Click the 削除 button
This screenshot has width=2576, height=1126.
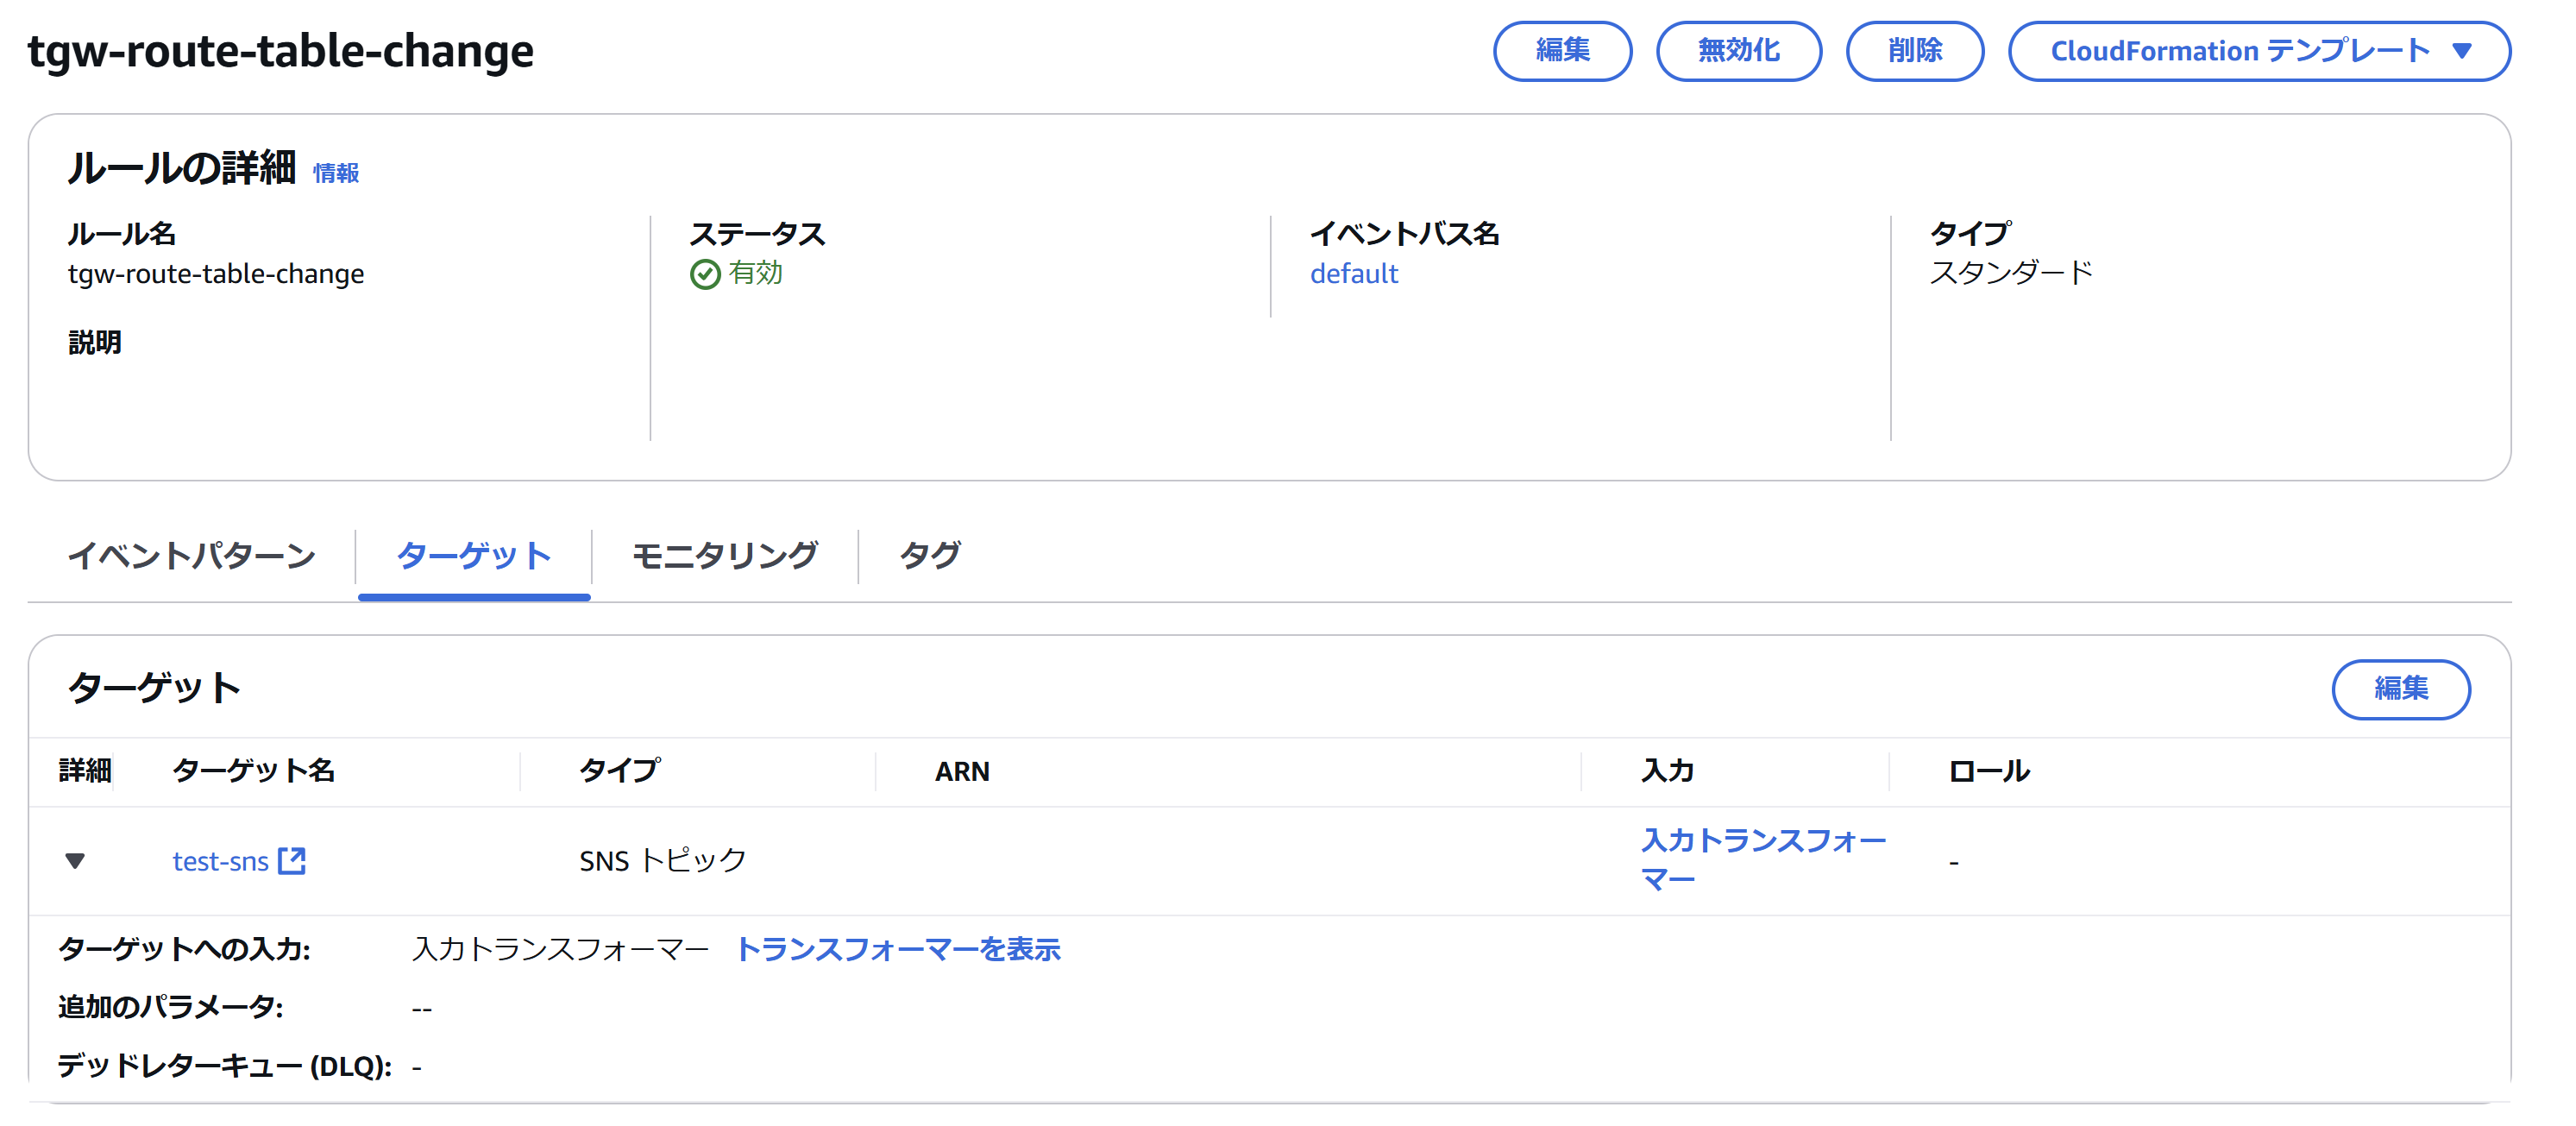[x=1914, y=51]
